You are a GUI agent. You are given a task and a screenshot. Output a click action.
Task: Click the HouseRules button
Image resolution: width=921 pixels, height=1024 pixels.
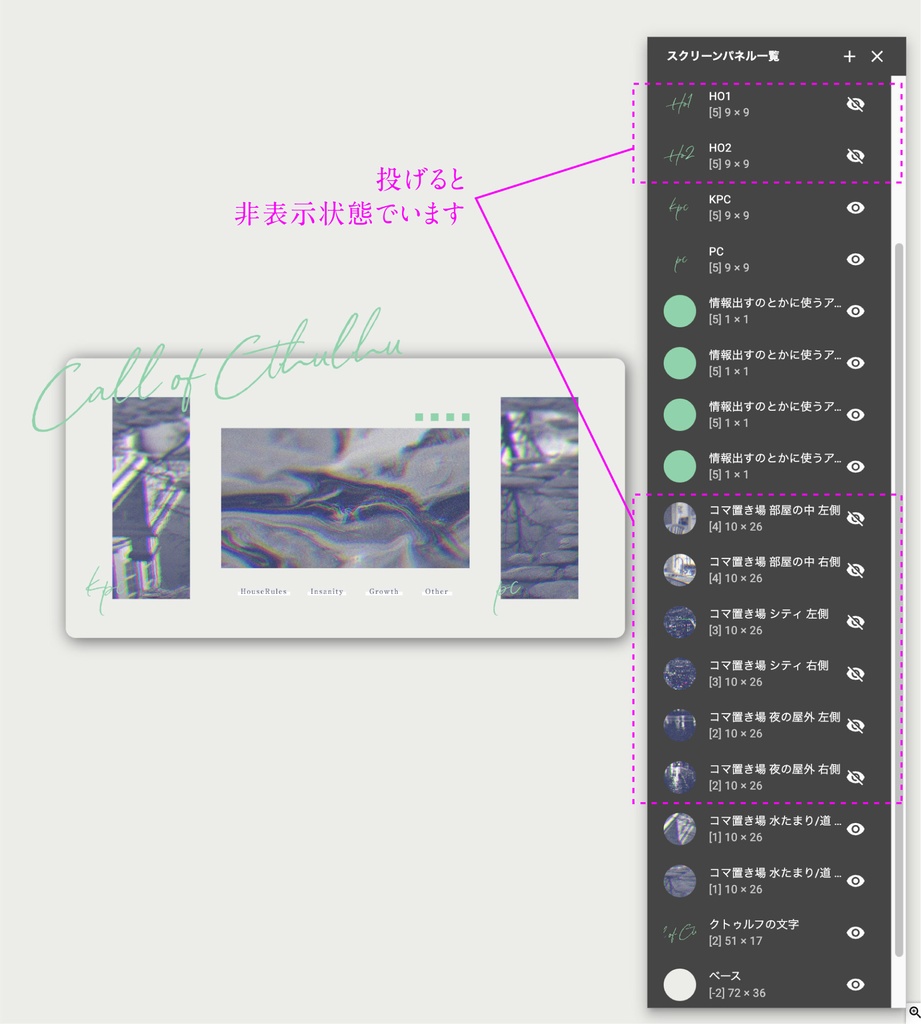[x=263, y=591]
